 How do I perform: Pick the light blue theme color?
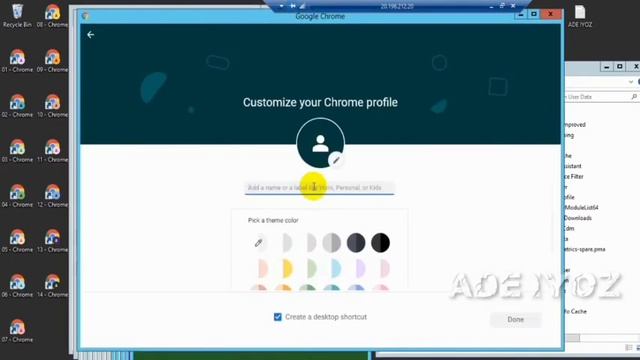click(331, 268)
